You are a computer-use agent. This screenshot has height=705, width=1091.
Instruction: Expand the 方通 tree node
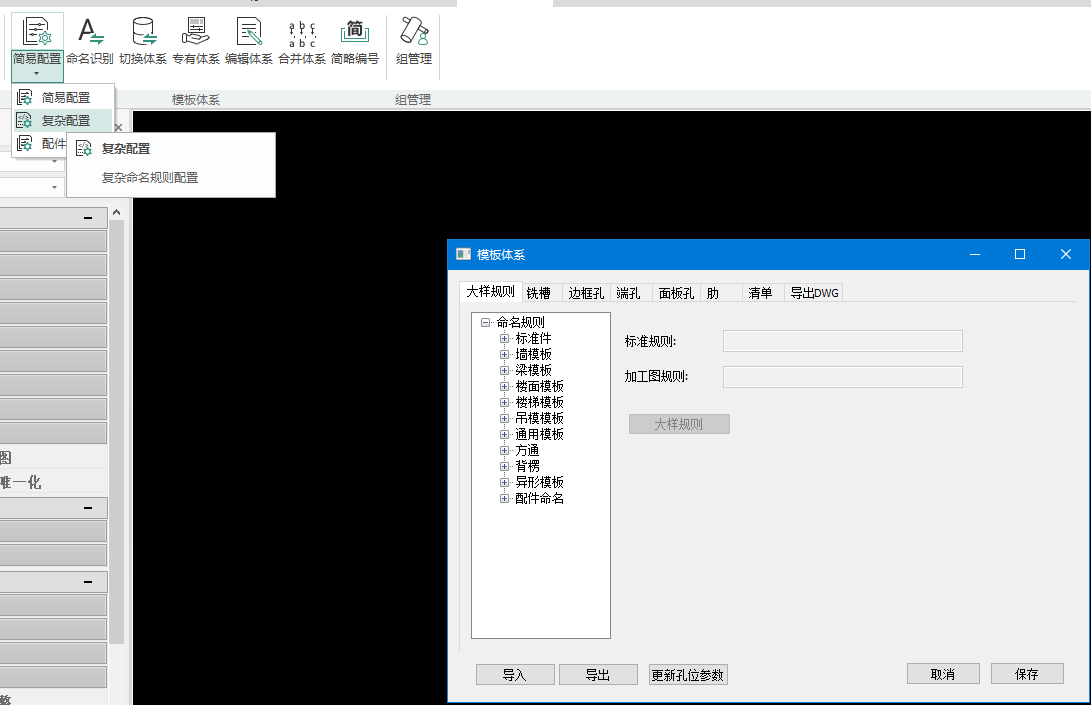tap(504, 450)
